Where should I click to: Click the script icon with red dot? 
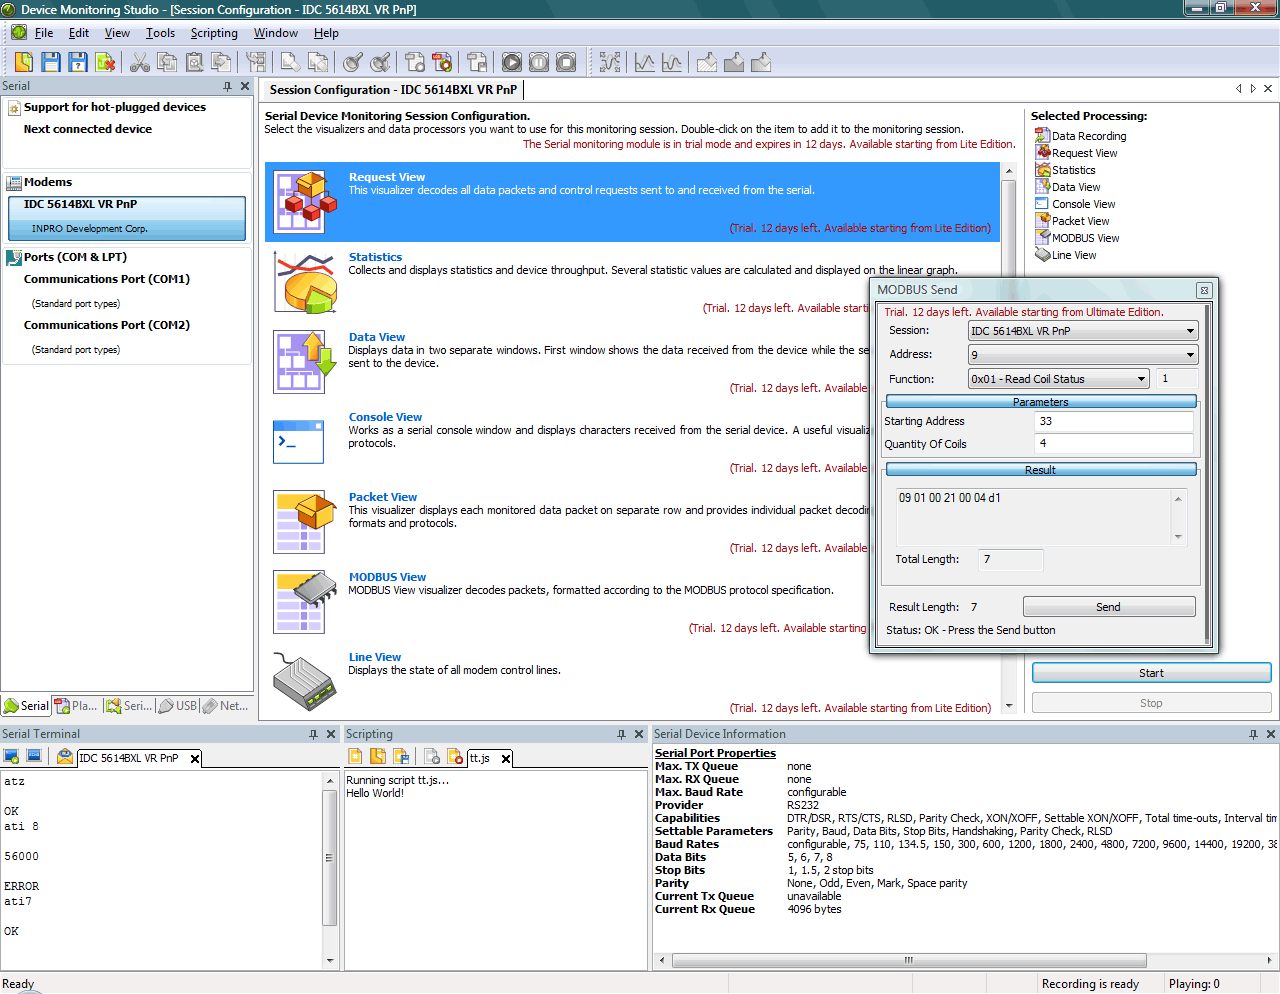(x=455, y=756)
